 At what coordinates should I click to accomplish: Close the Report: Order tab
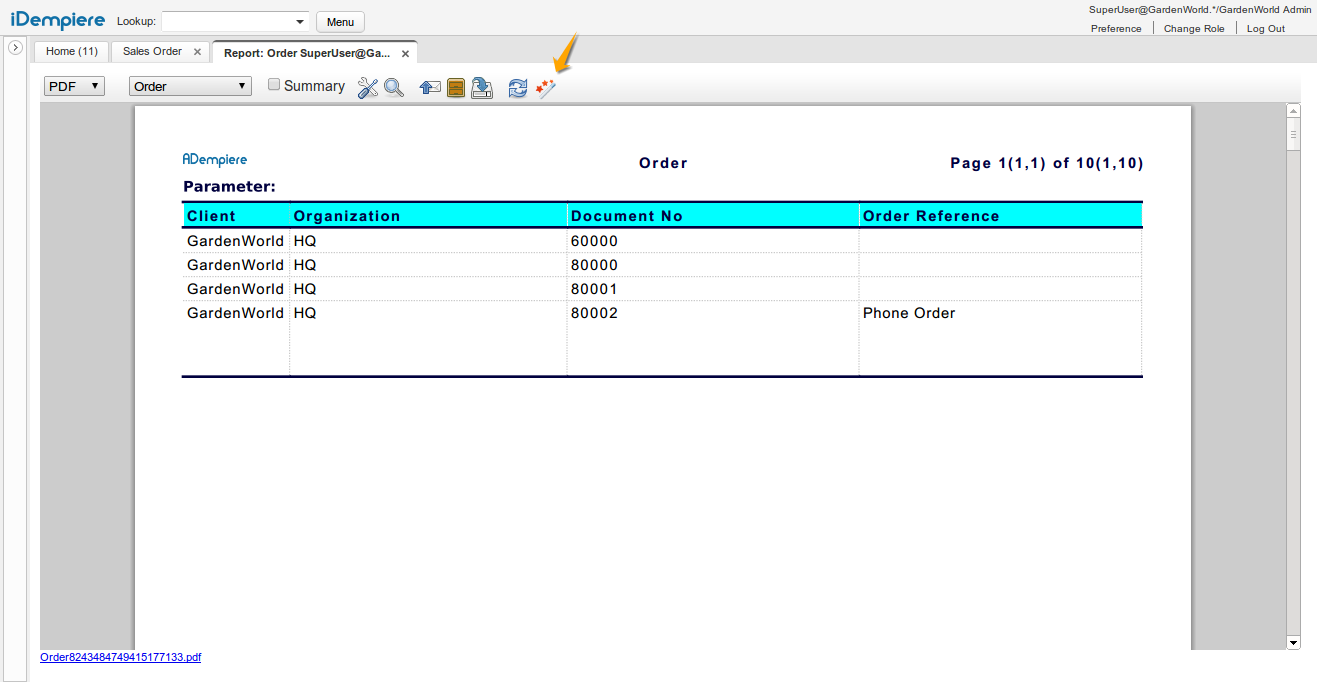point(405,53)
